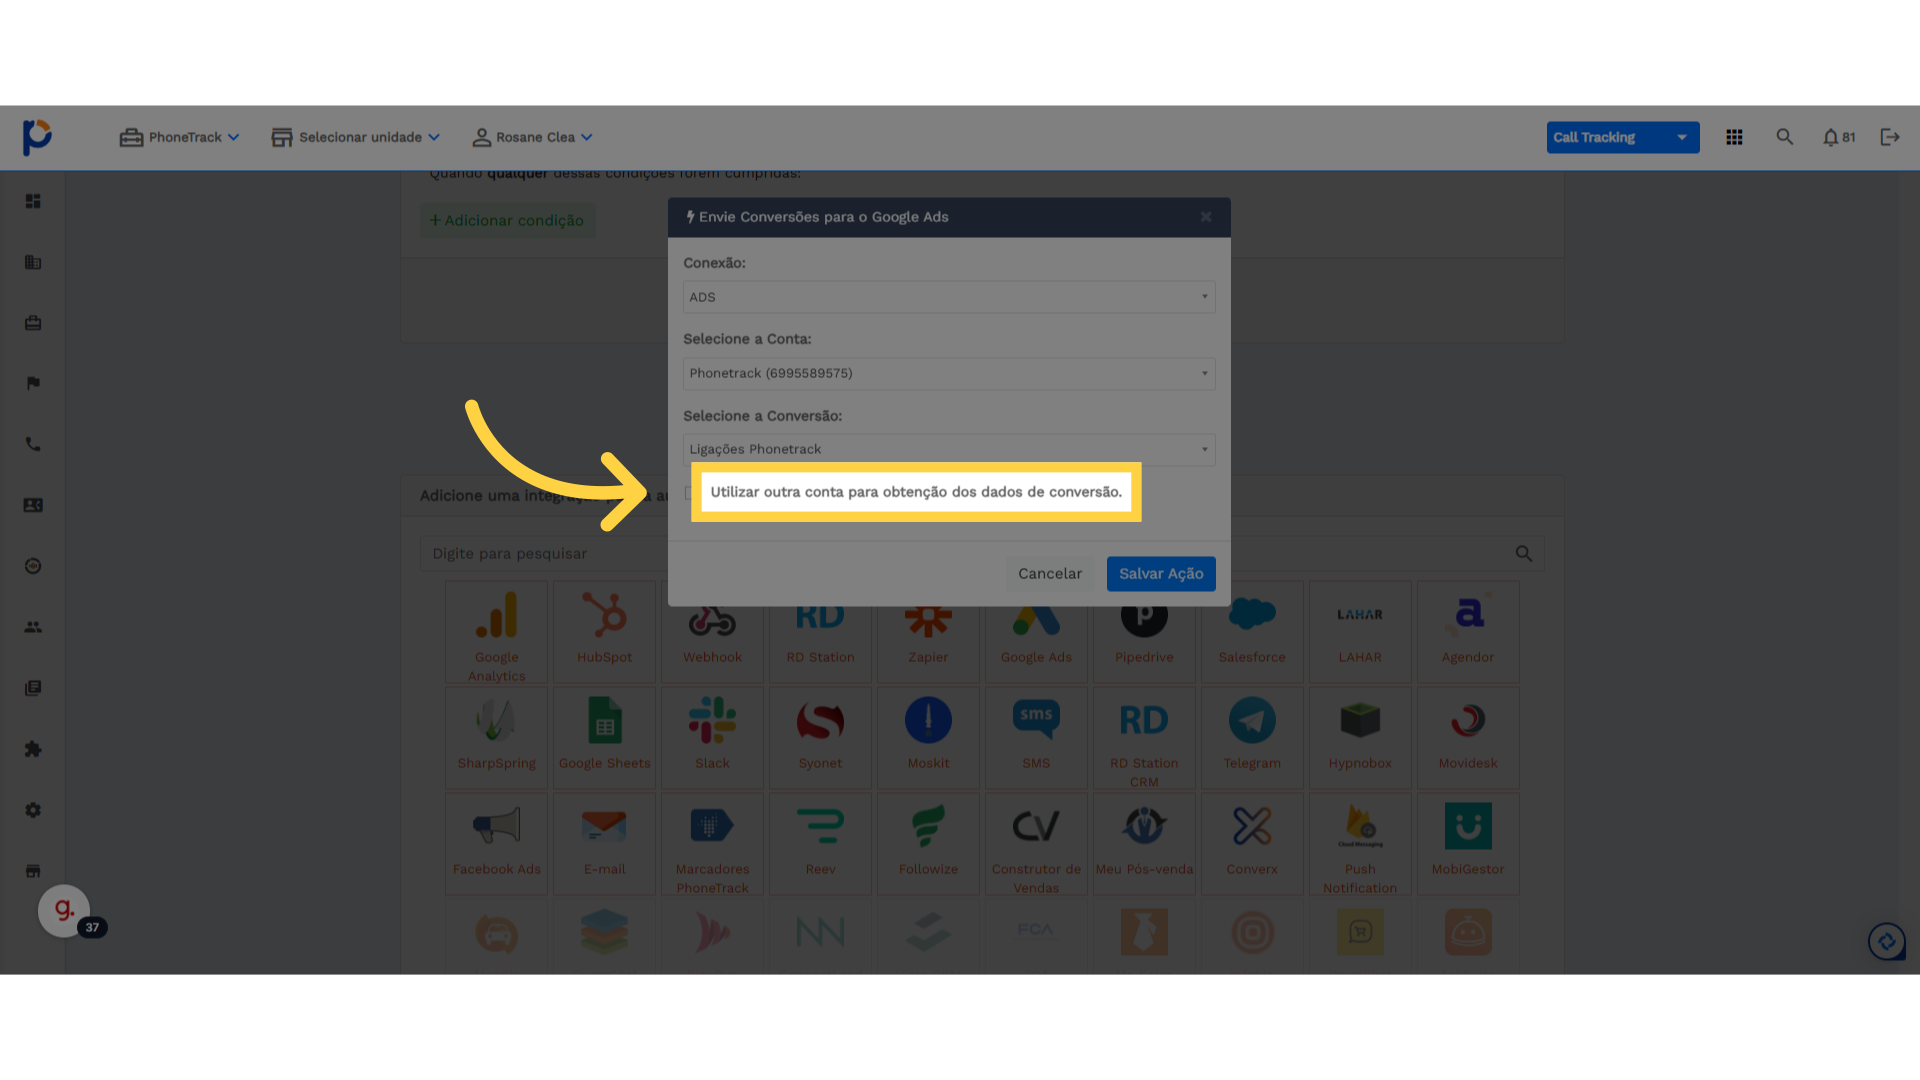The height and width of the screenshot is (1080, 1920).
Task: Open the briefcase icon in the sidebar
Action: 33,323
